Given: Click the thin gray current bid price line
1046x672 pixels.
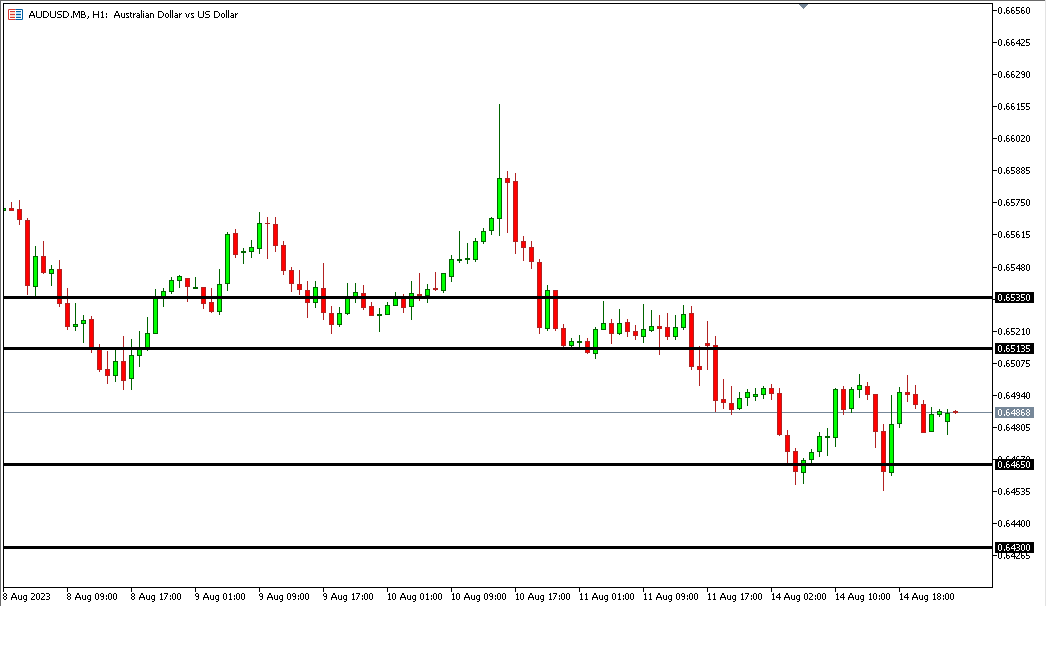Looking at the screenshot, I should [x=600, y=412].
